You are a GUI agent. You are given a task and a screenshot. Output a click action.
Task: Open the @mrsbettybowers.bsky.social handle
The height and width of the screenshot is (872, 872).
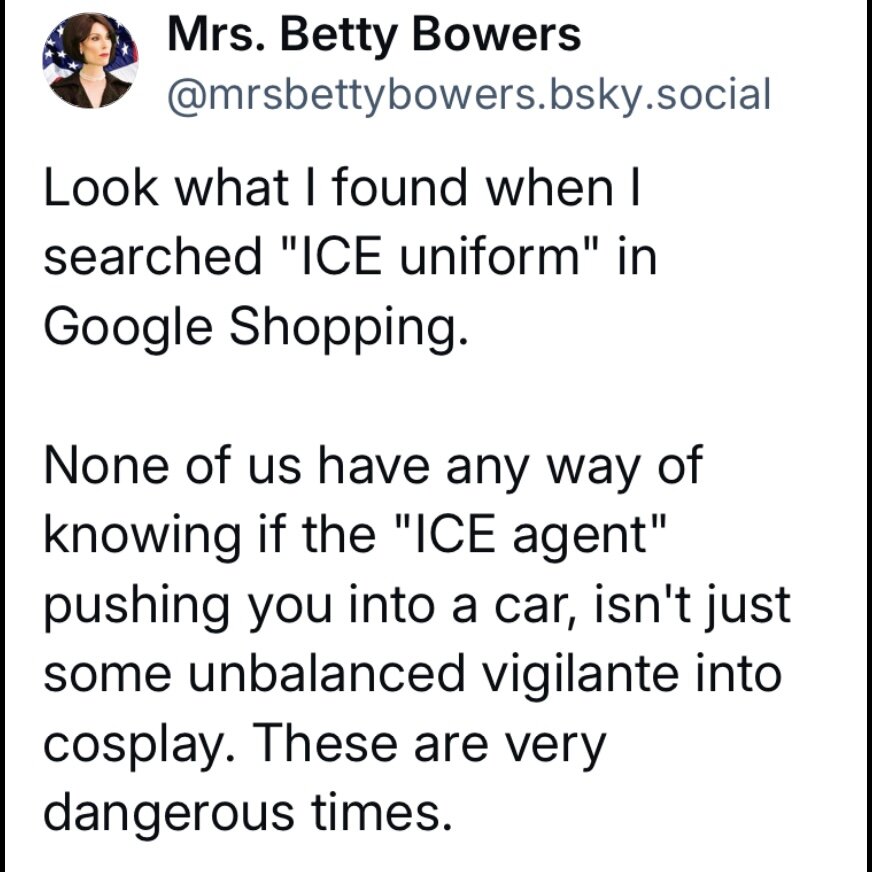coord(469,94)
